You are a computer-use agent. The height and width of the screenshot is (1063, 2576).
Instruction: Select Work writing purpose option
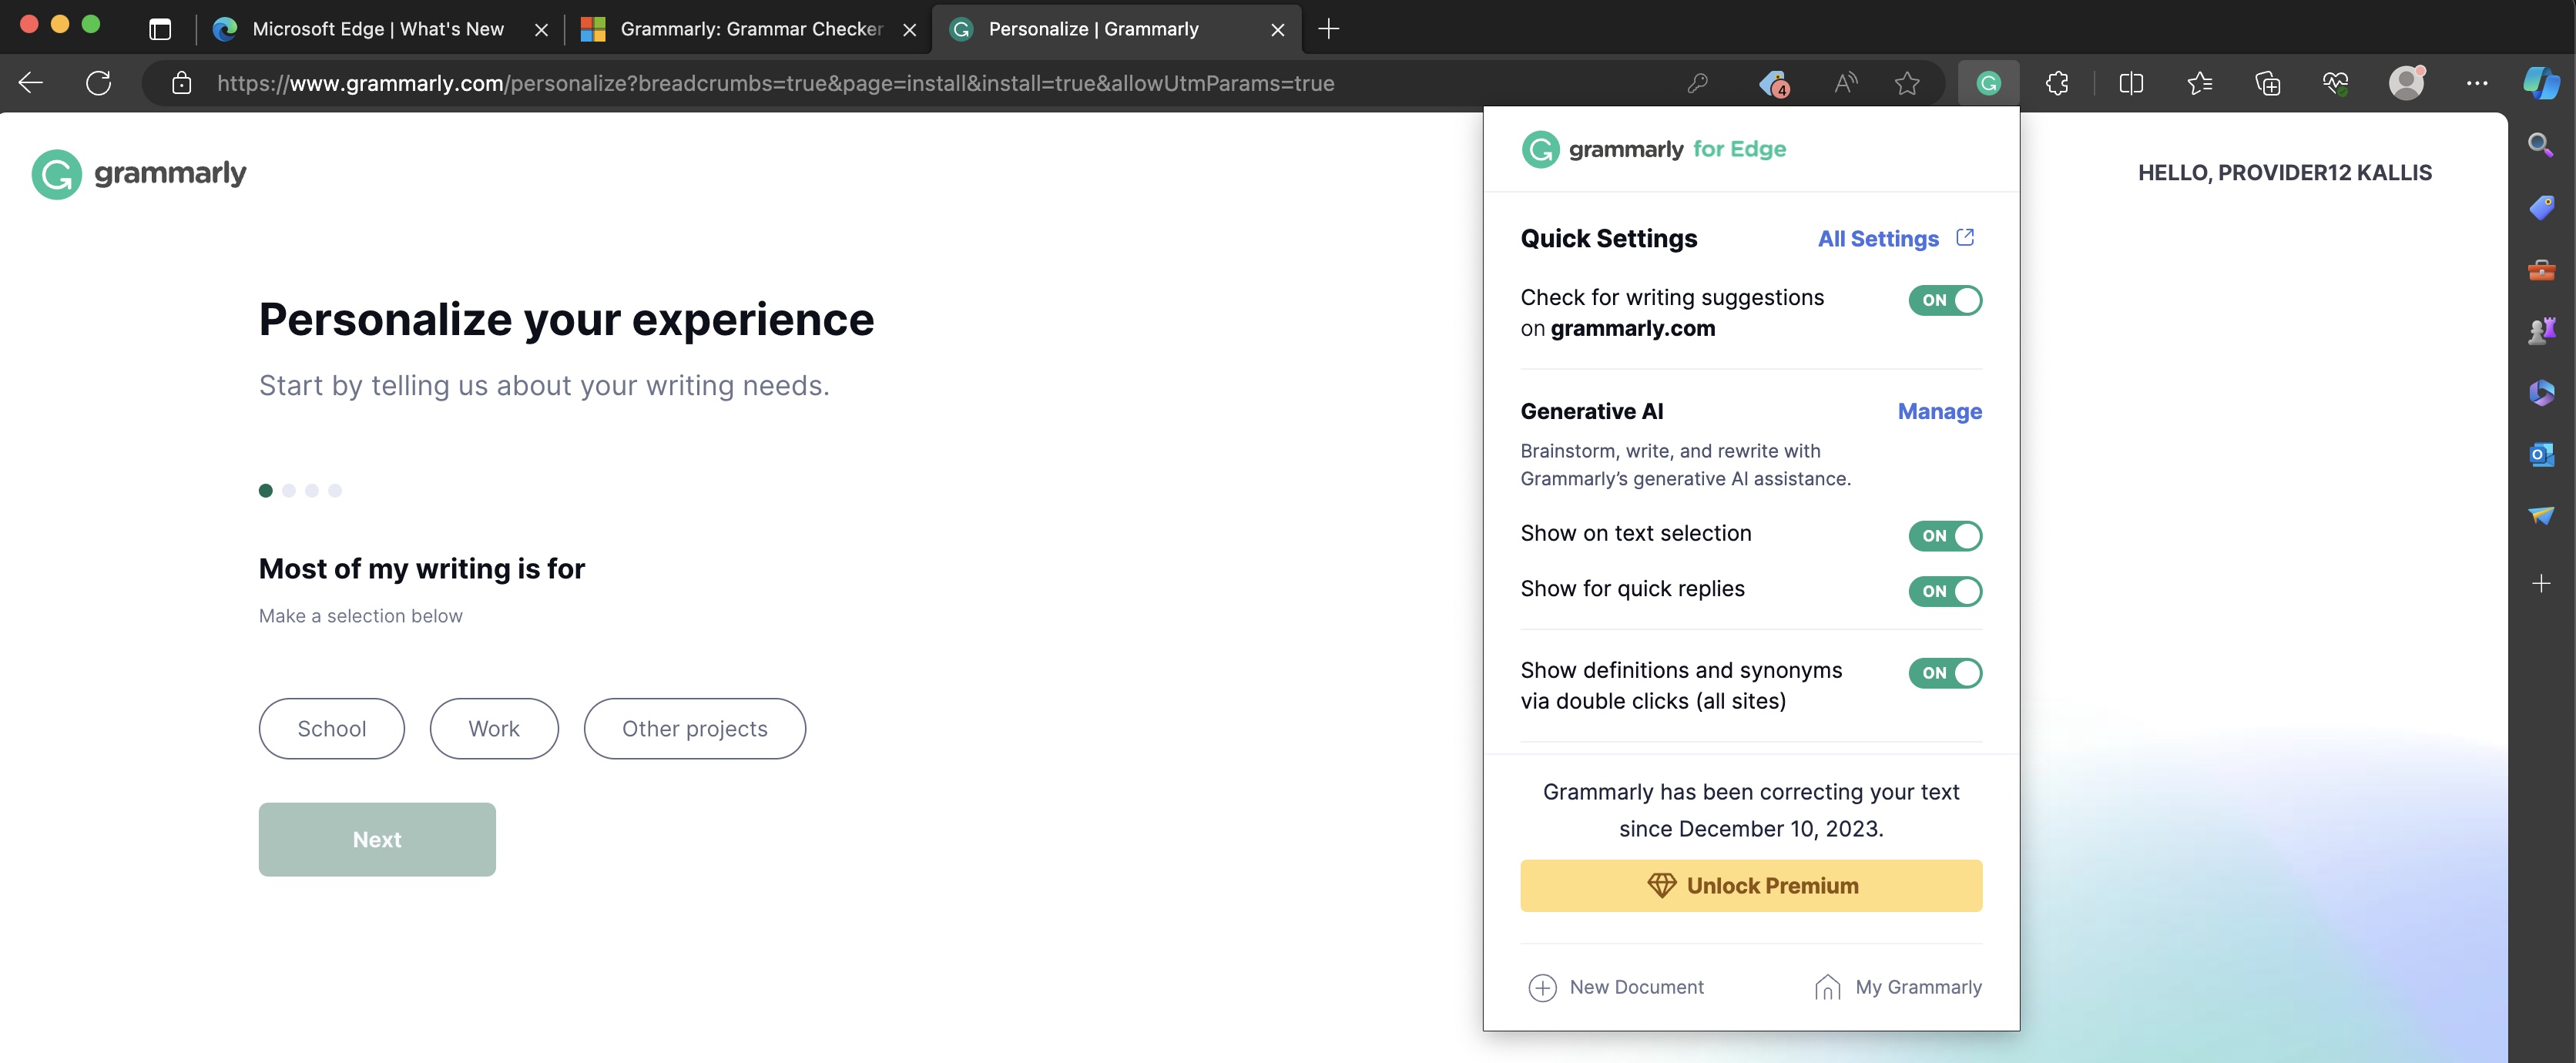point(495,728)
